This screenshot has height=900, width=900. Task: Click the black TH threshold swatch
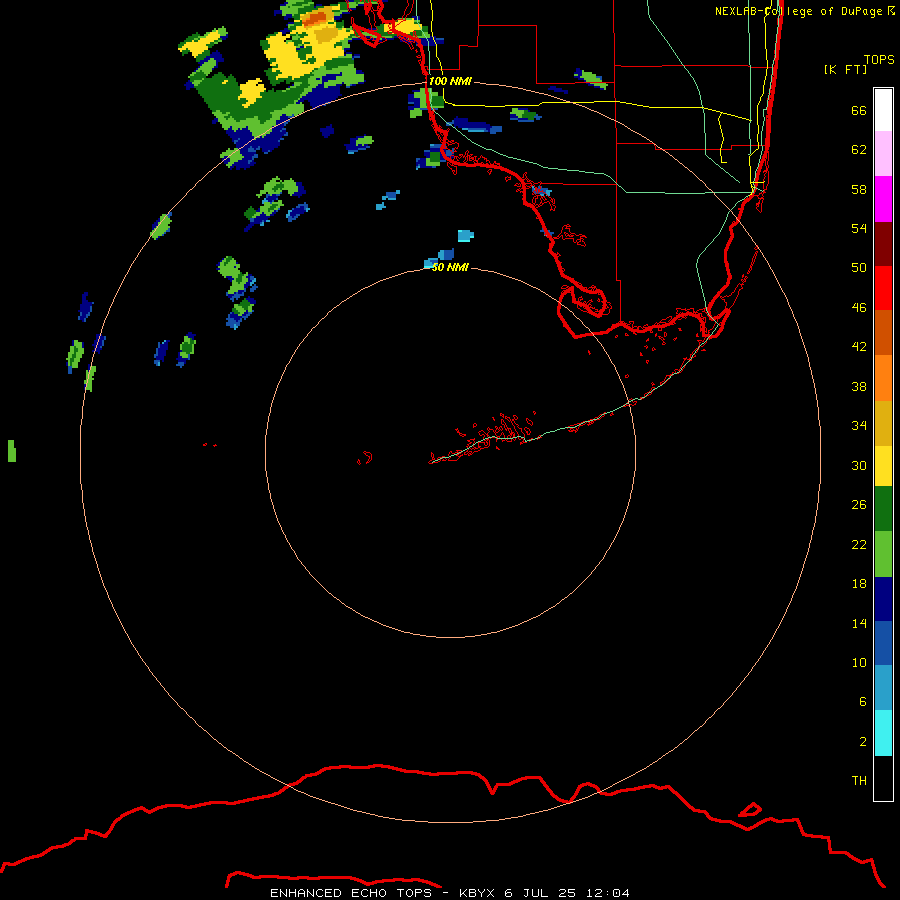click(x=883, y=778)
